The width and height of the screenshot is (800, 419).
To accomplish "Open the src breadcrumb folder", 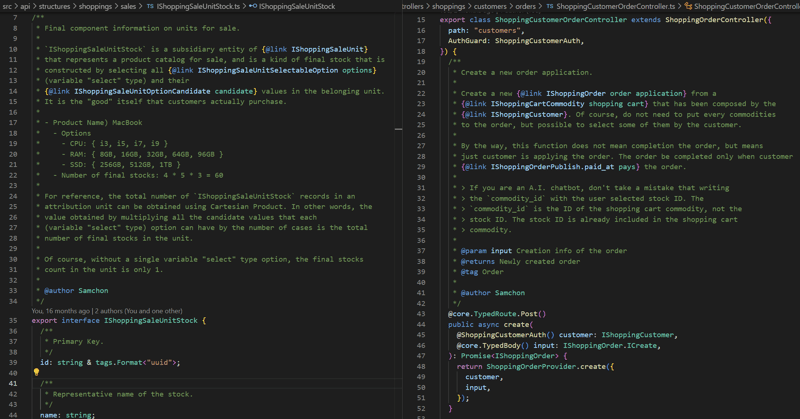I will point(8,6).
